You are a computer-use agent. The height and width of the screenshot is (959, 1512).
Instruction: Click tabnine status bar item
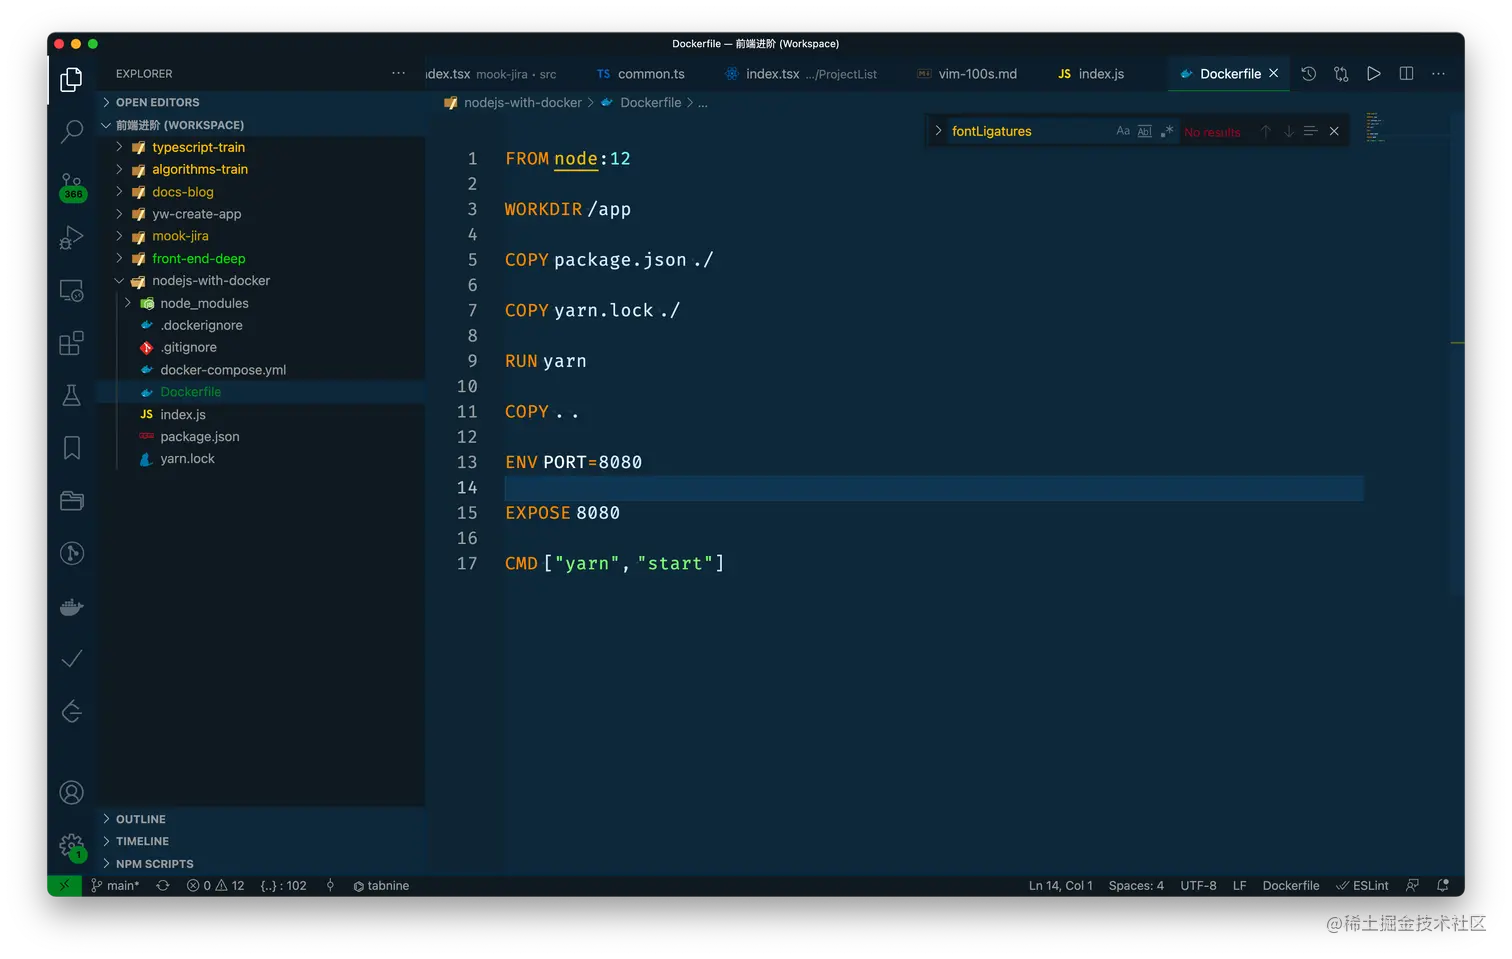pyautogui.click(x=381, y=886)
